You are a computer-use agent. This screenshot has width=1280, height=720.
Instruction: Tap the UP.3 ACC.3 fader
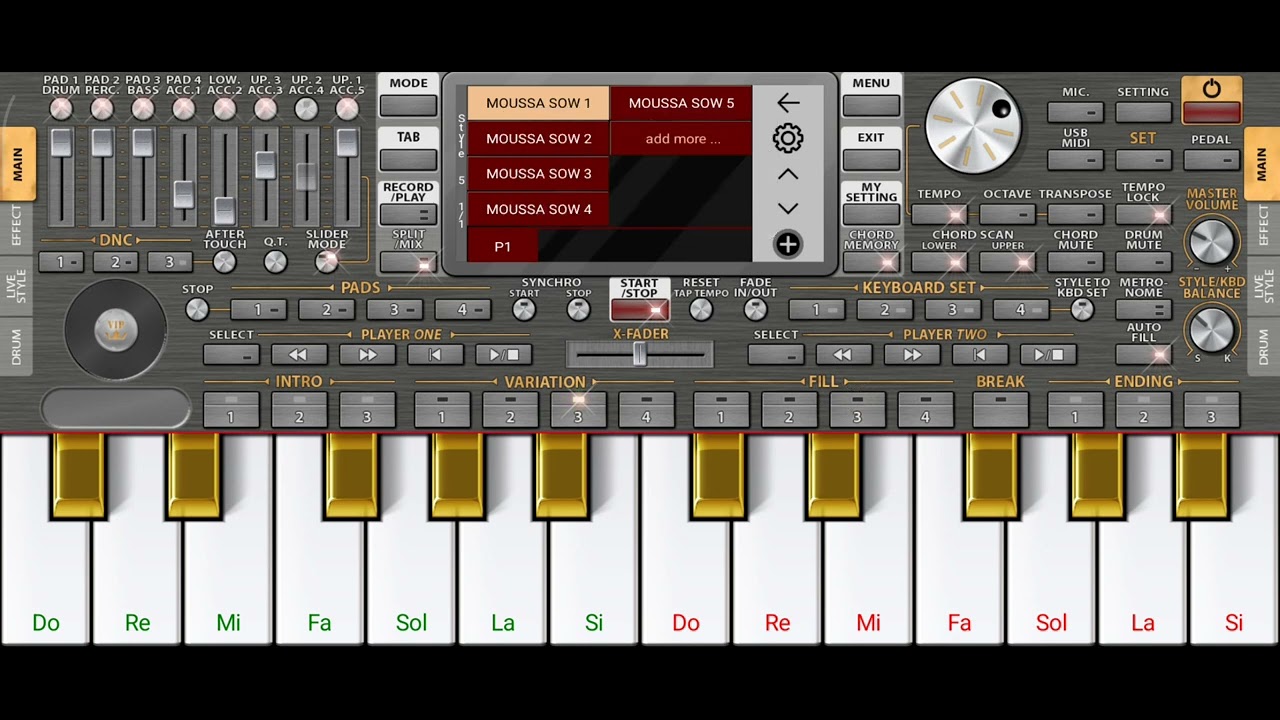265,165
